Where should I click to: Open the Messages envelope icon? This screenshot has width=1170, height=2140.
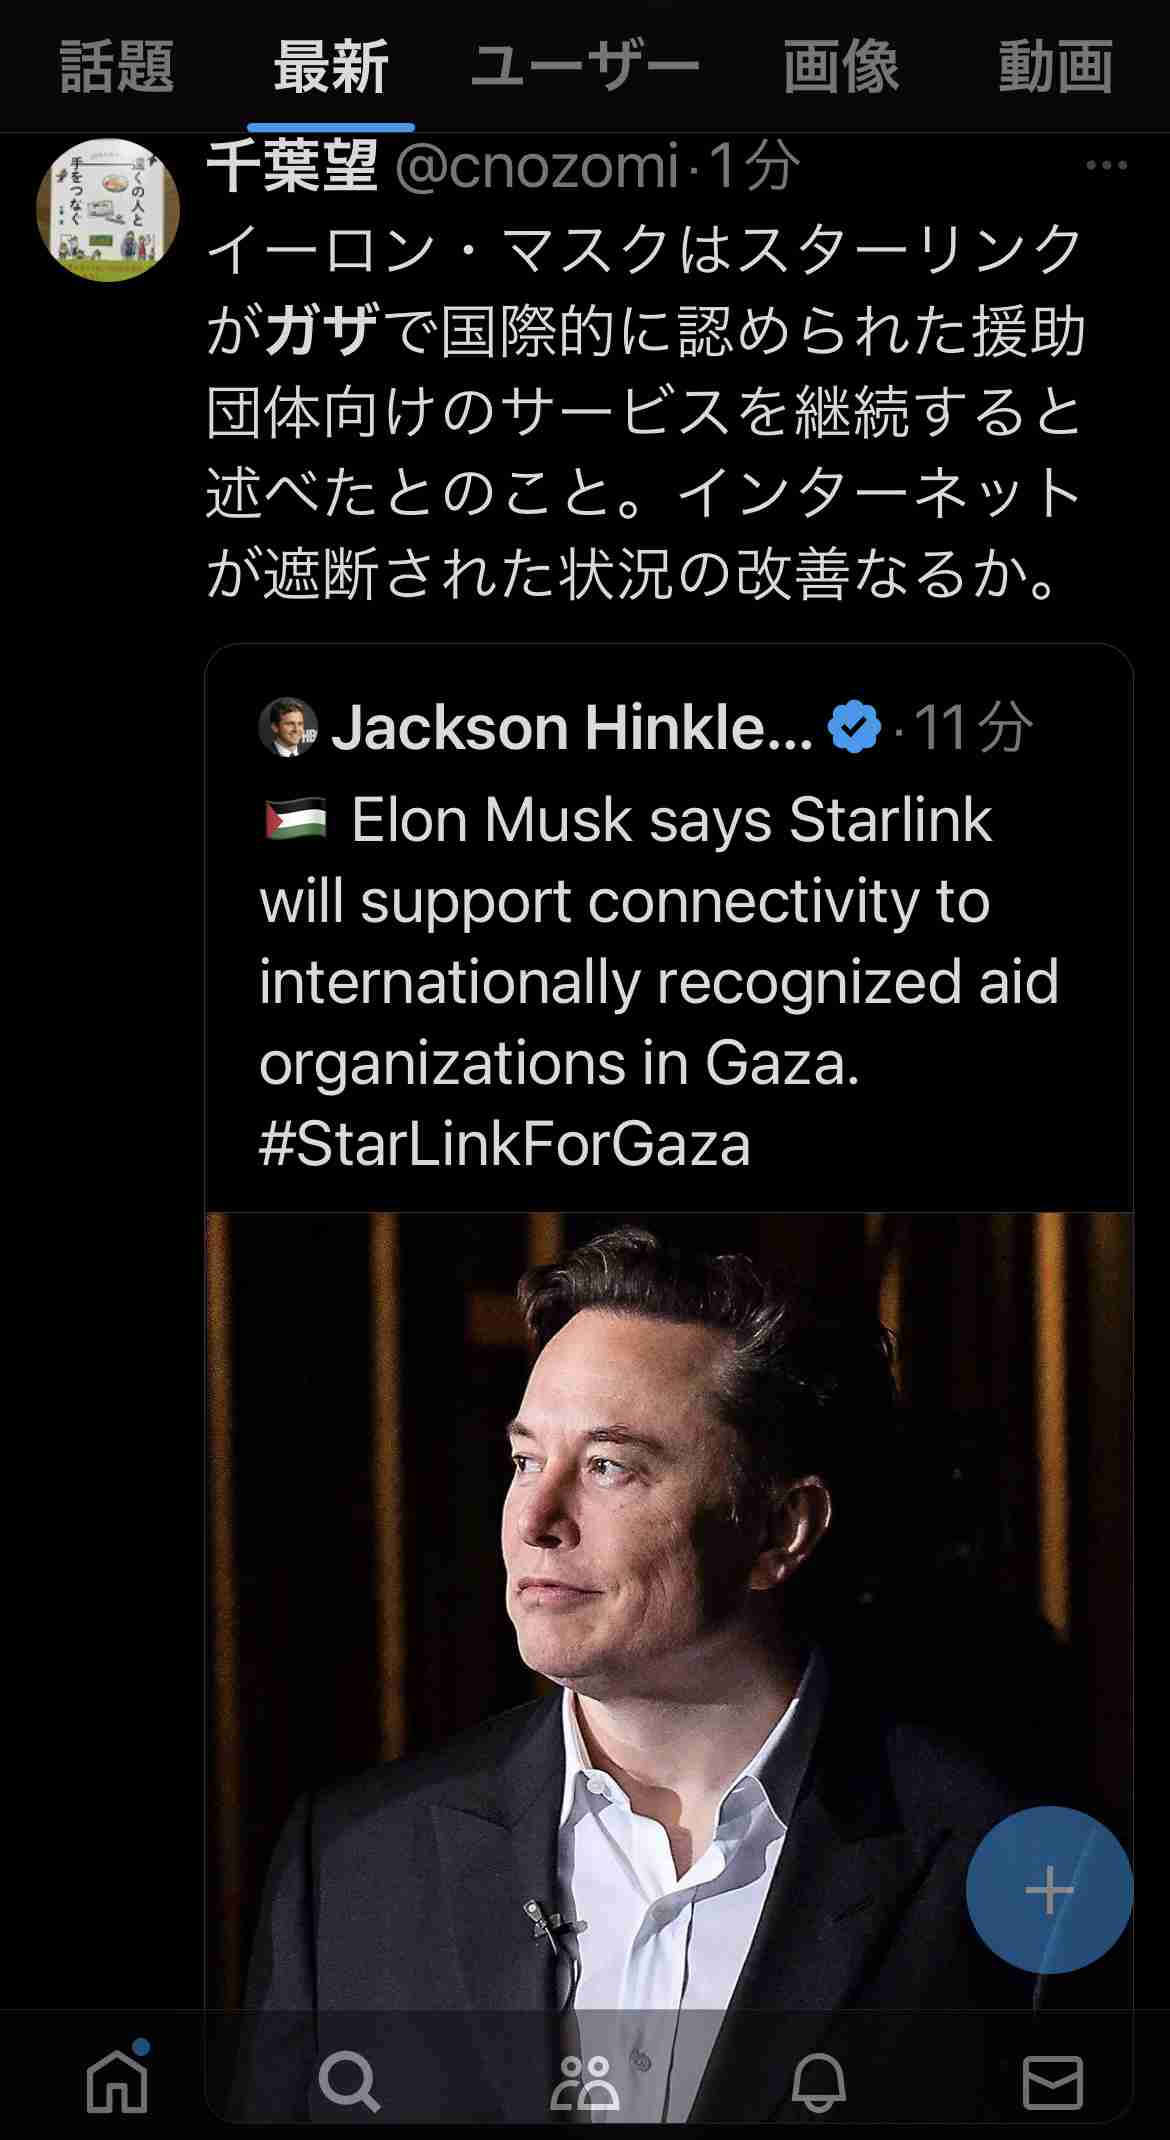click(x=1052, y=2083)
